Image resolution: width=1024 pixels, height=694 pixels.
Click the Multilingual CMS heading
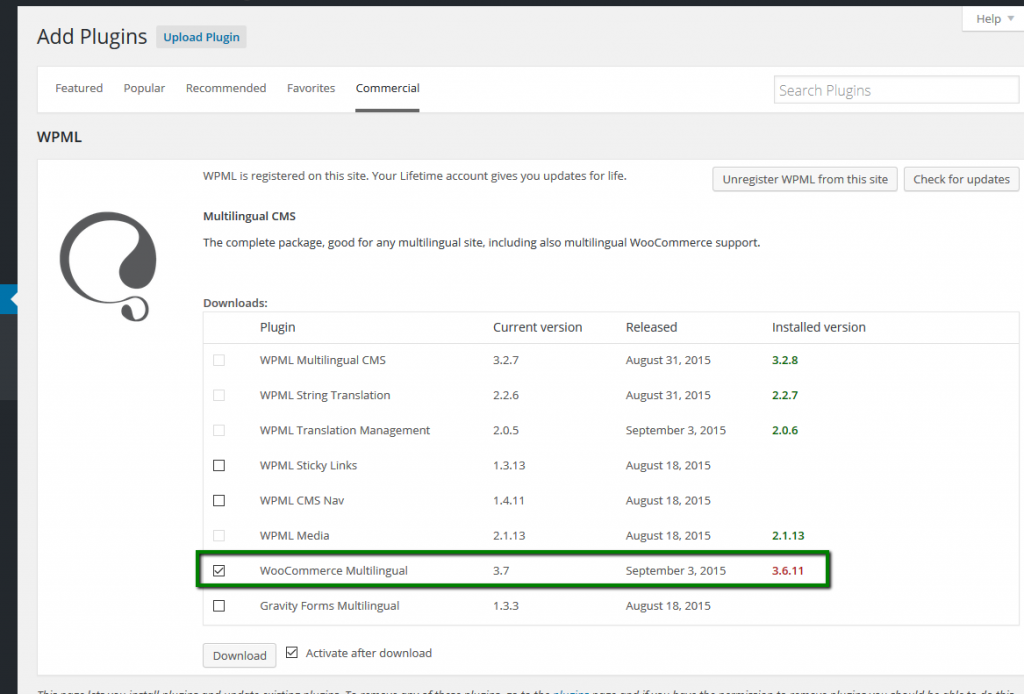249,216
